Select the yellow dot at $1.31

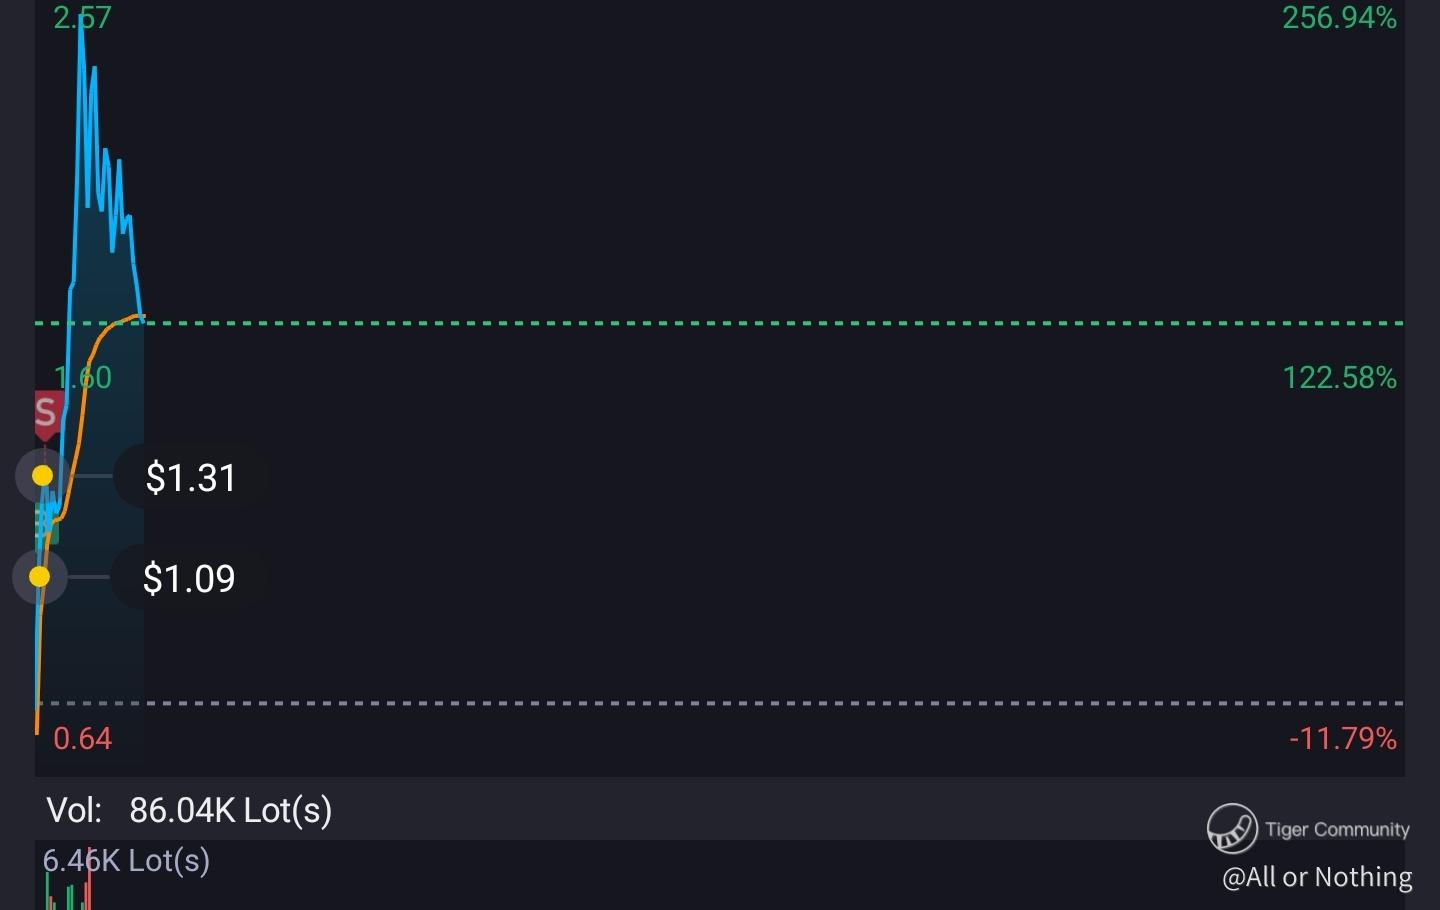pyautogui.click(x=42, y=475)
